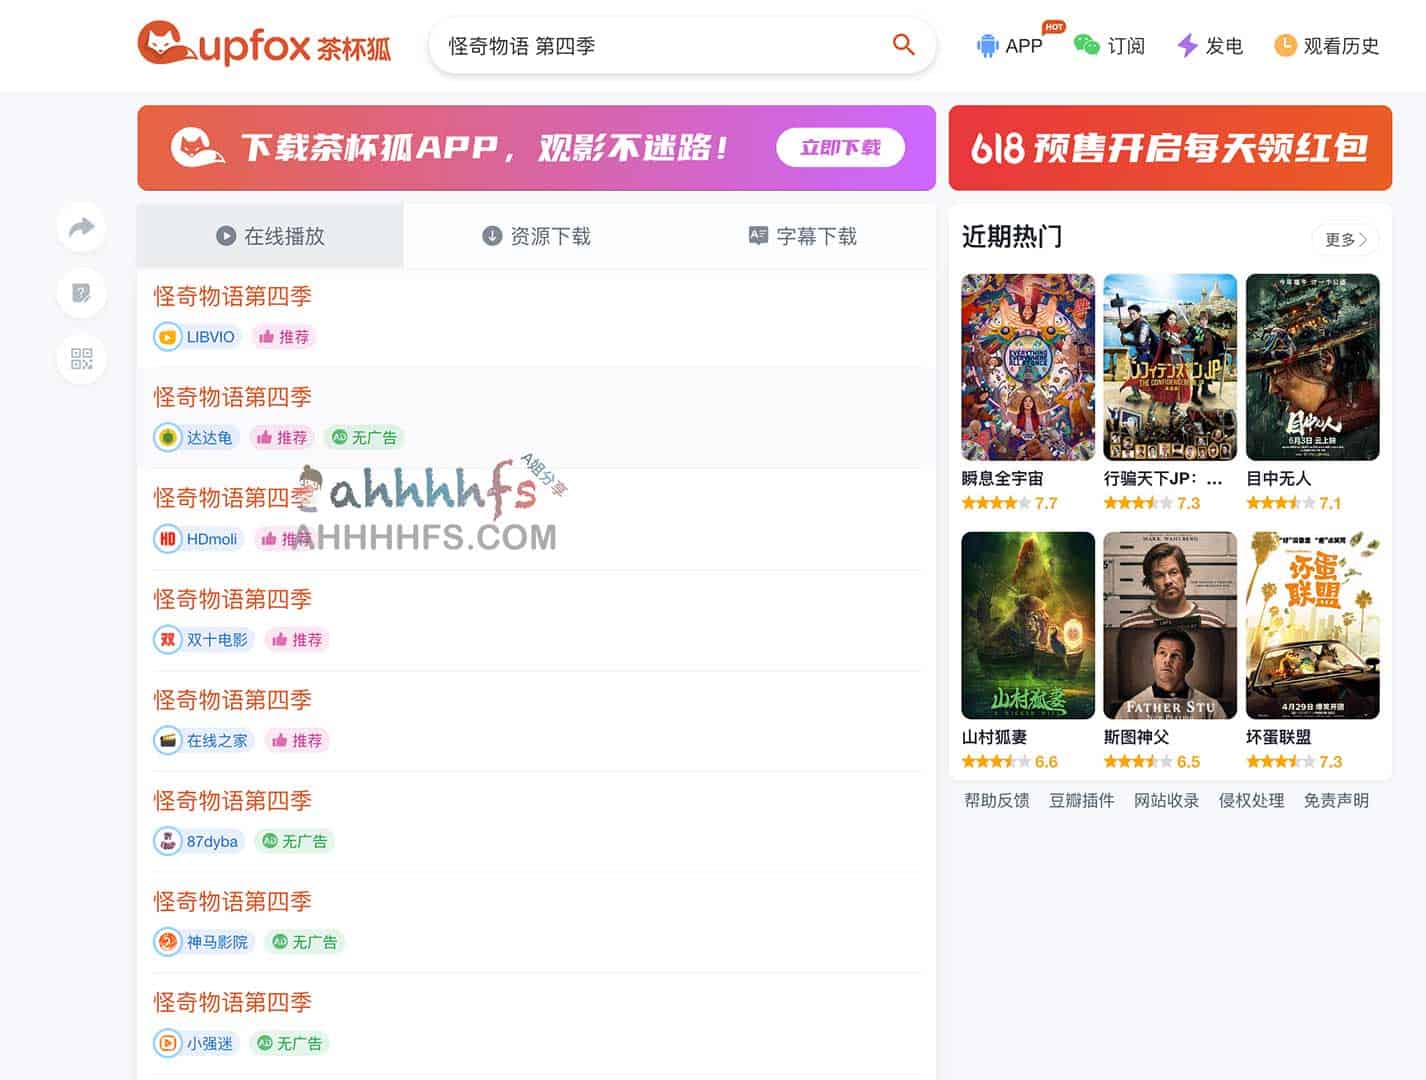This screenshot has height=1080, width=1426.
Task: Click the upfox fox logo
Action: click(264, 45)
